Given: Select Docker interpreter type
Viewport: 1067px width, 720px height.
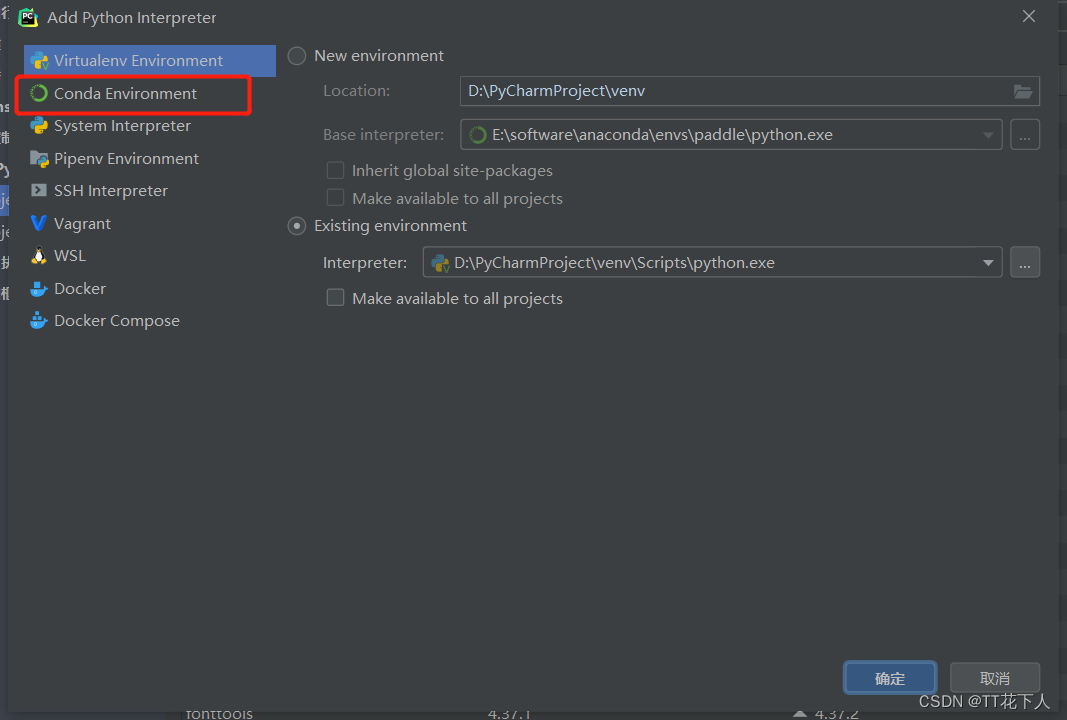Looking at the screenshot, I should [150, 289].
